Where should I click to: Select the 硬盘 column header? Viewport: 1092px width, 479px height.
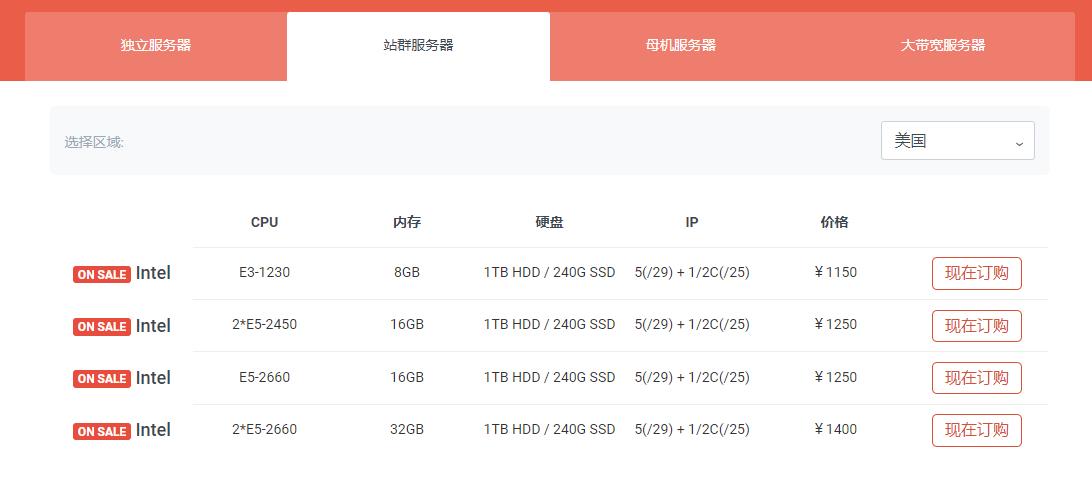(x=549, y=222)
